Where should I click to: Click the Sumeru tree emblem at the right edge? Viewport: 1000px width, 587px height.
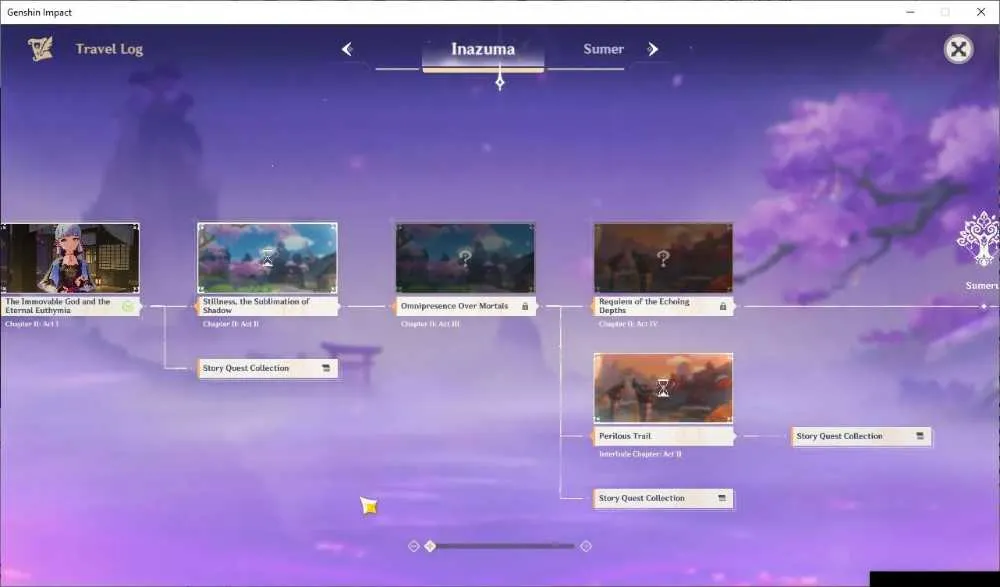tap(980, 239)
